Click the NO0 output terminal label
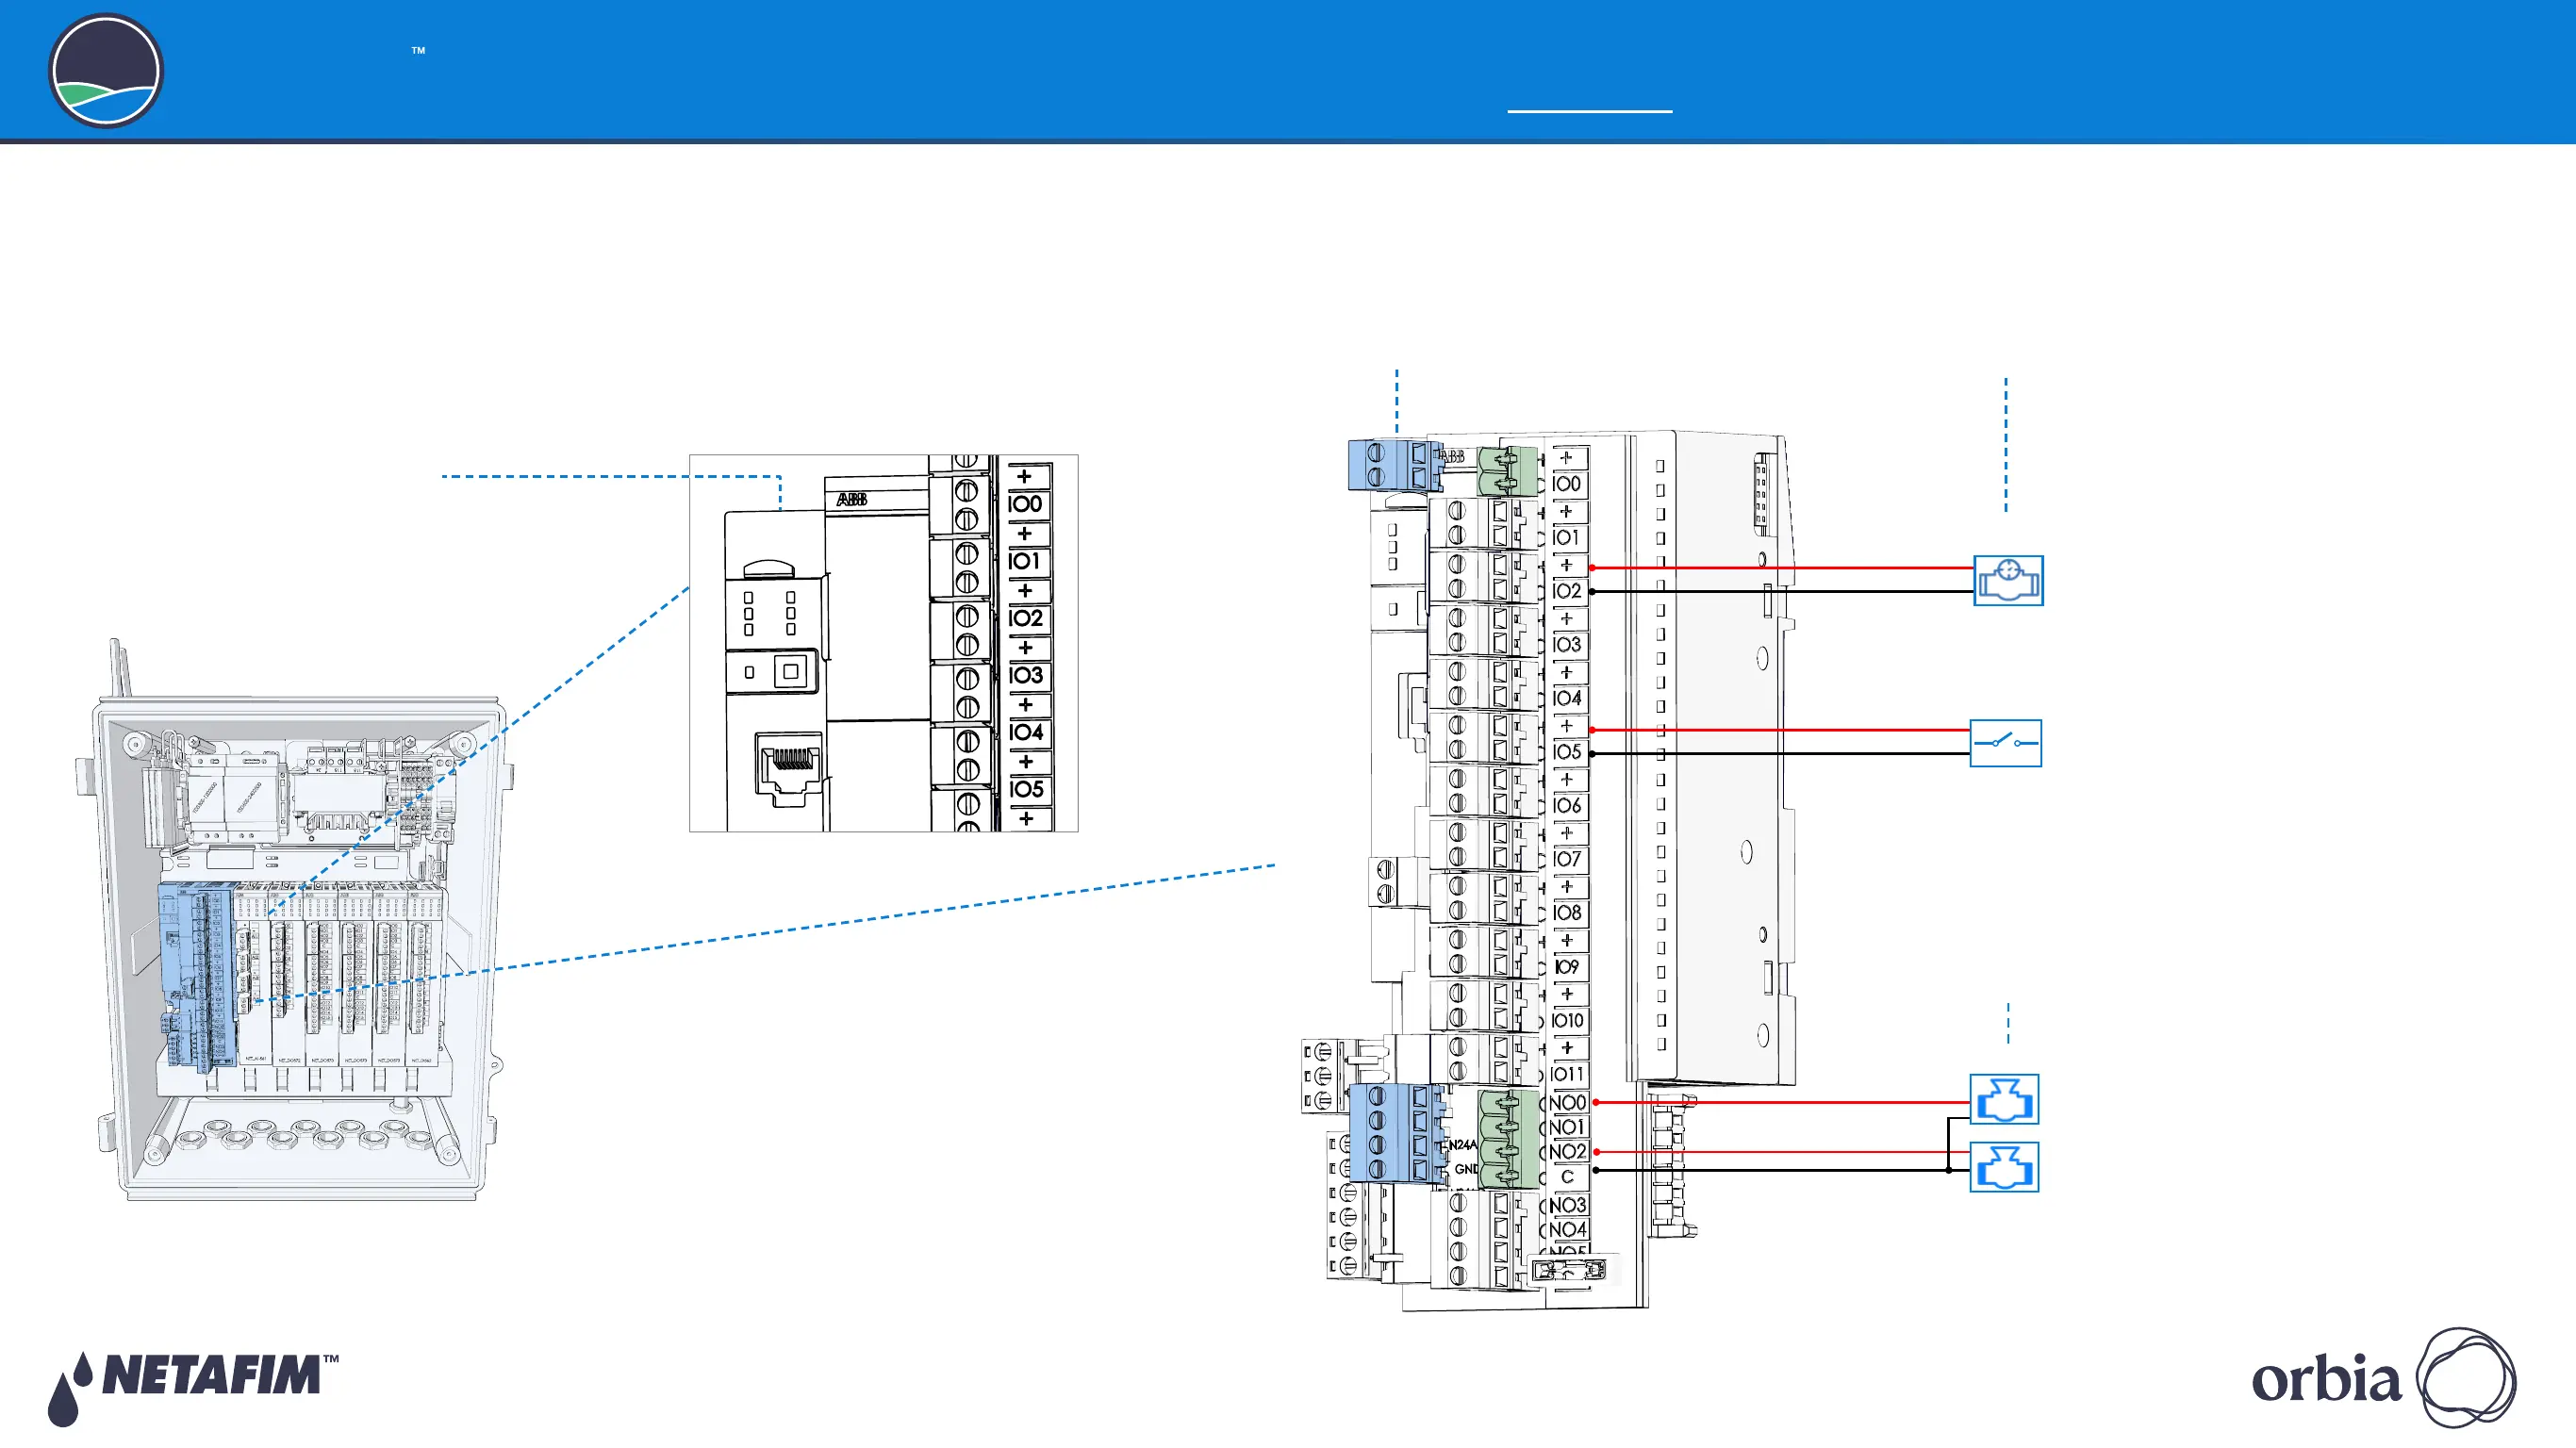 pyautogui.click(x=1567, y=1103)
